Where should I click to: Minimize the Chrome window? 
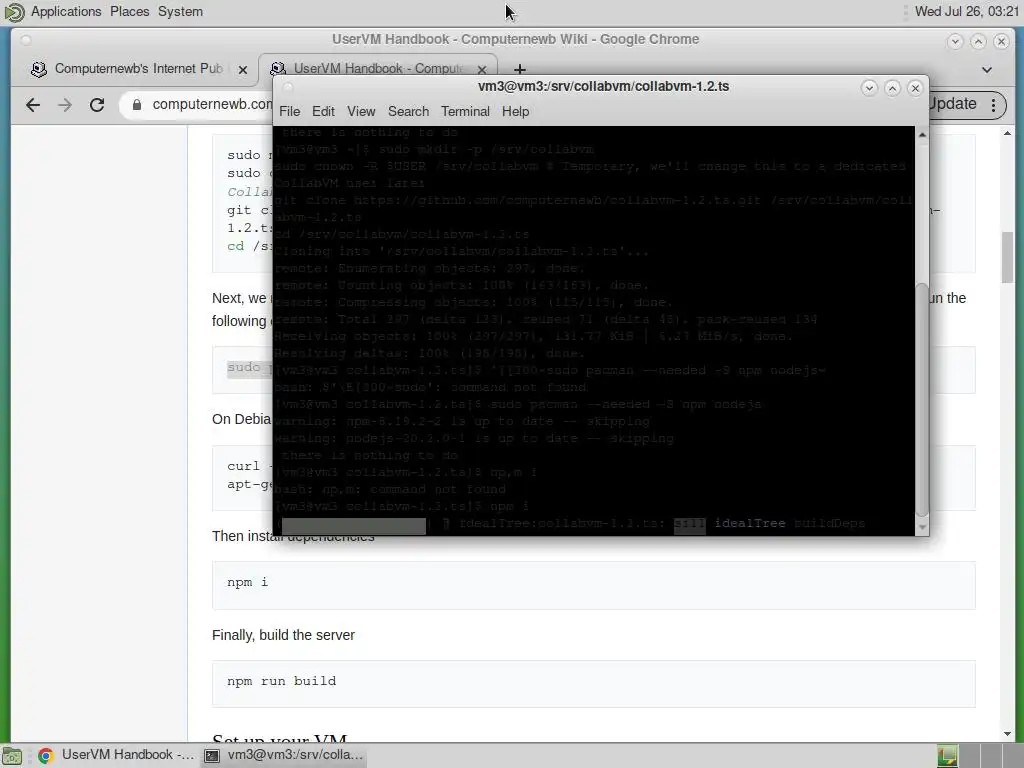955,41
